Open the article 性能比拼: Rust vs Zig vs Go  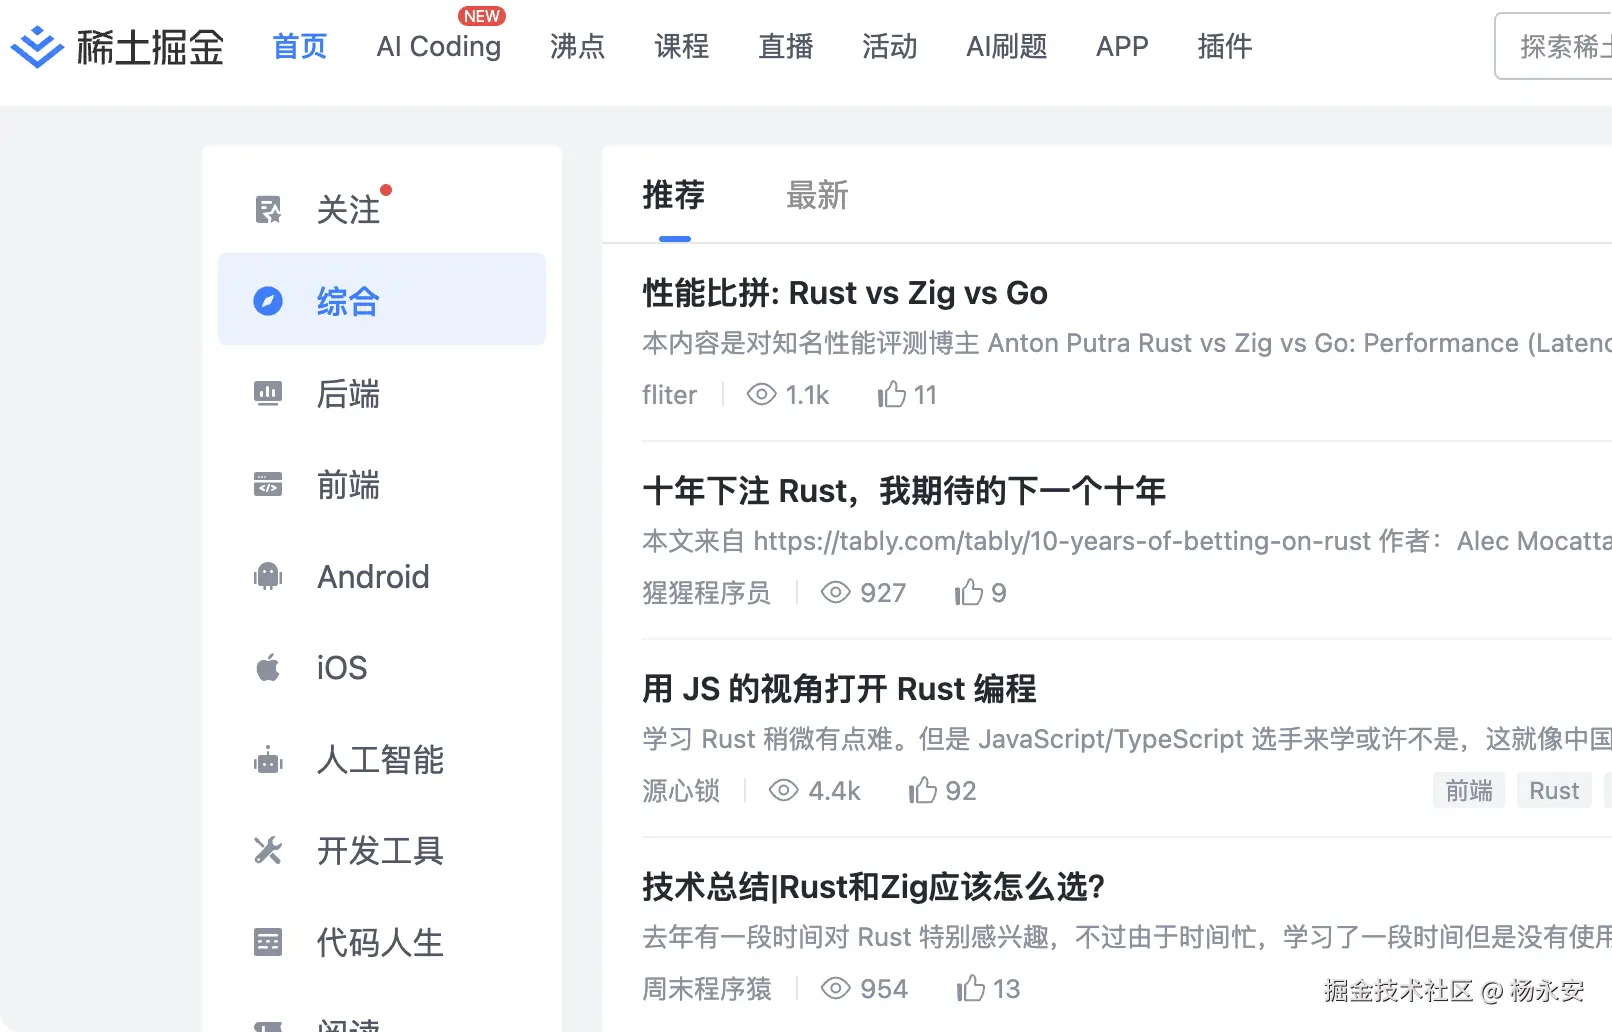[x=844, y=292]
